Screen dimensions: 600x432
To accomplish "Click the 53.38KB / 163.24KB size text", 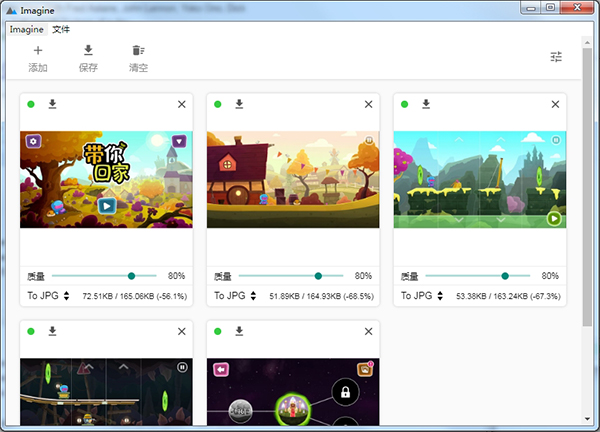I will point(508,296).
